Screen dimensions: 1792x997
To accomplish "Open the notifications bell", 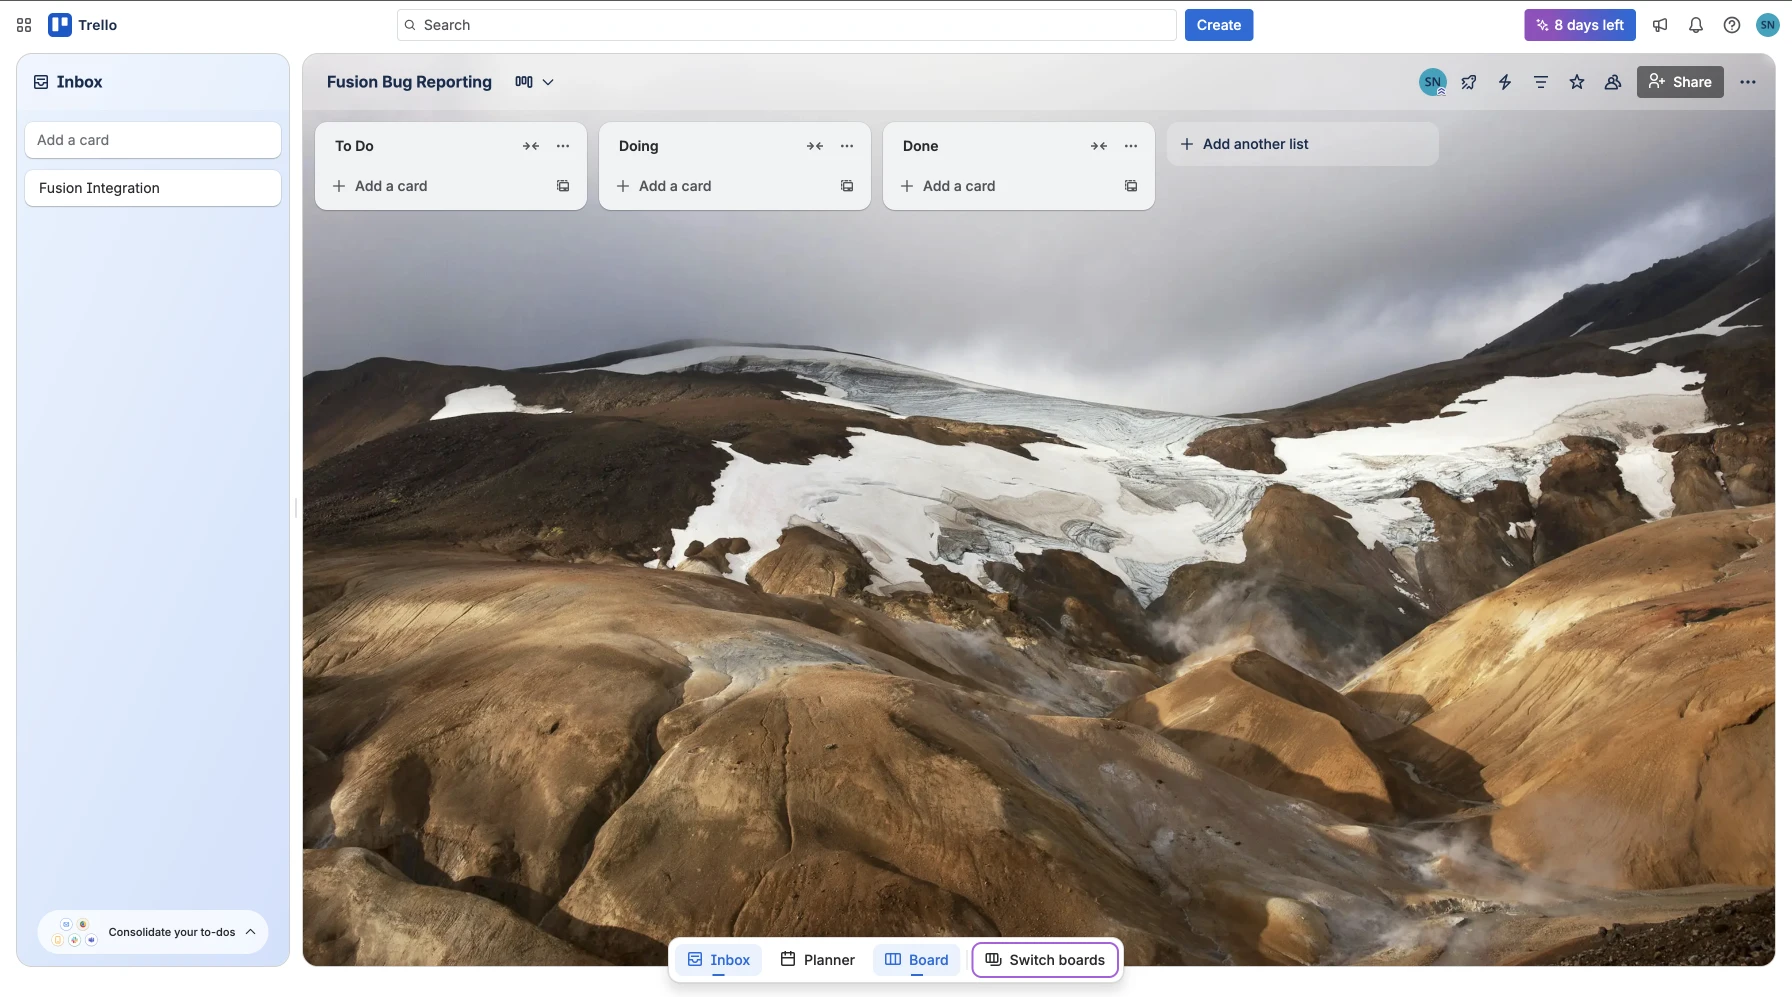I will 1695,25.
